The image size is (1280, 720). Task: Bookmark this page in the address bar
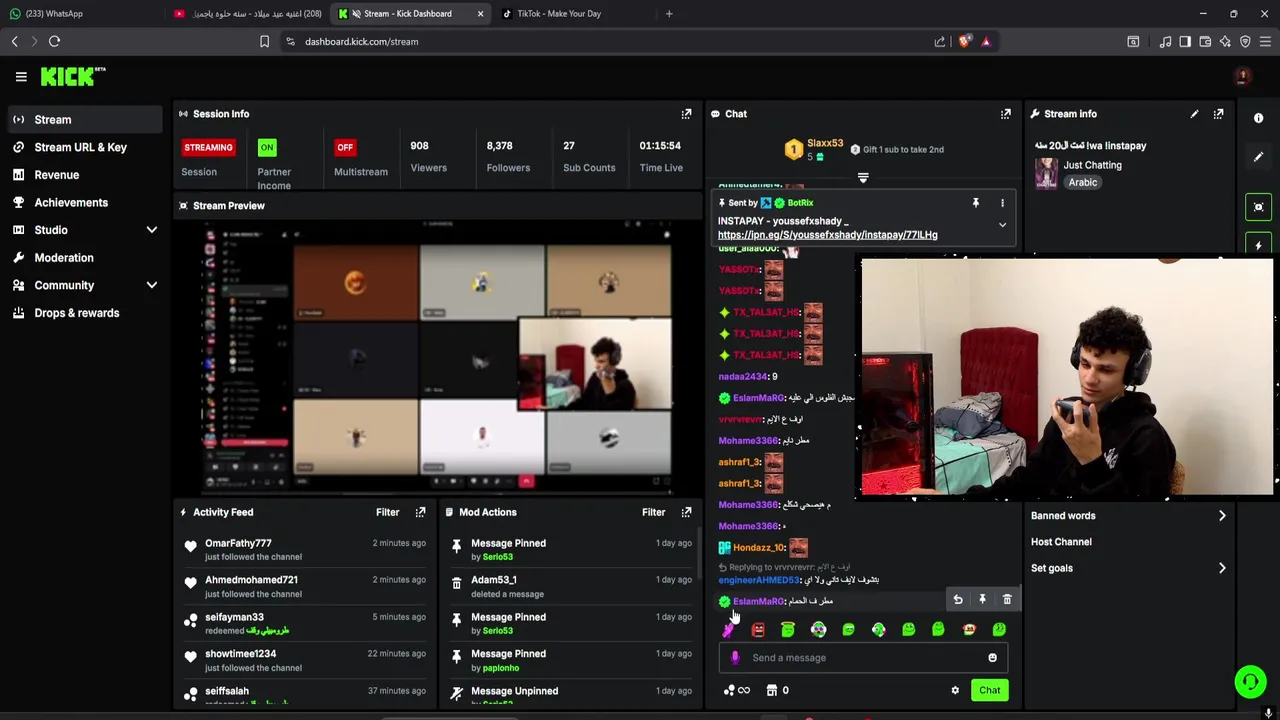point(264,41)
